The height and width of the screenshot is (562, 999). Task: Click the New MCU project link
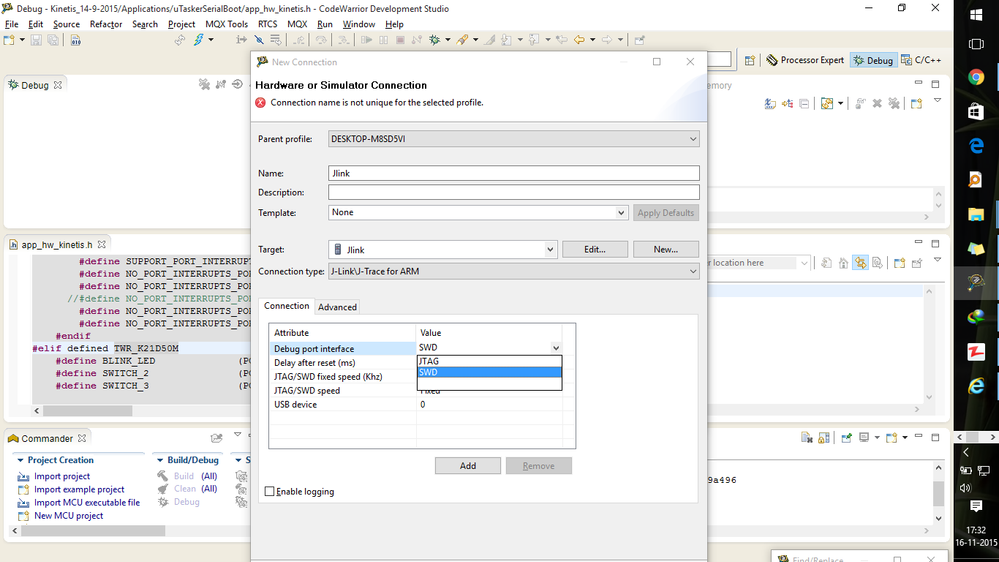point(68,515)
